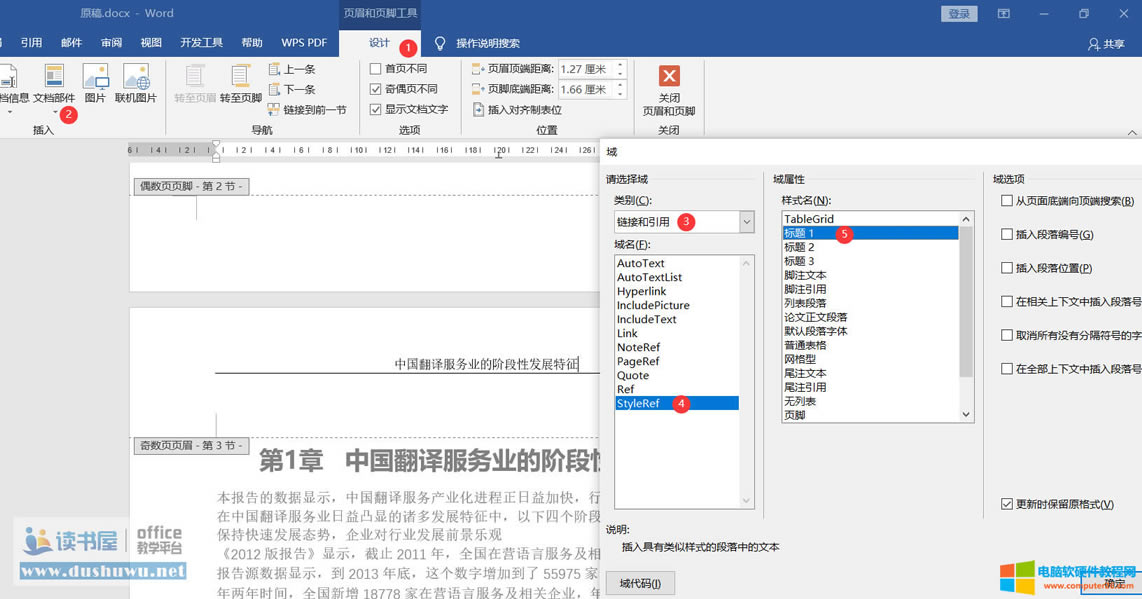Uncheck 更新时保留原格式 checkbox in dialog

point(1007,505)
